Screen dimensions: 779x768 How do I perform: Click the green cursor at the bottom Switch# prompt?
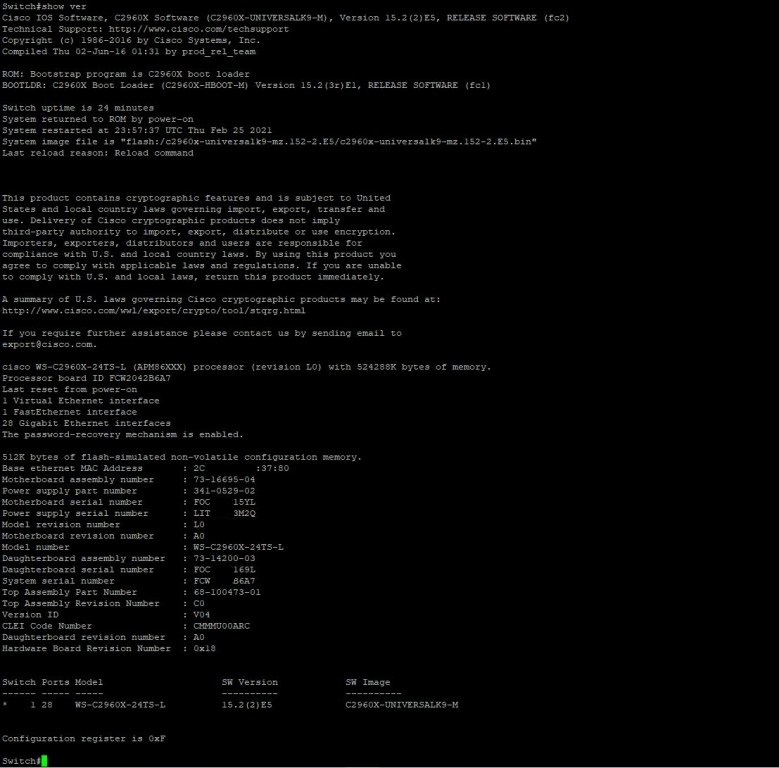tap(44, 761)
